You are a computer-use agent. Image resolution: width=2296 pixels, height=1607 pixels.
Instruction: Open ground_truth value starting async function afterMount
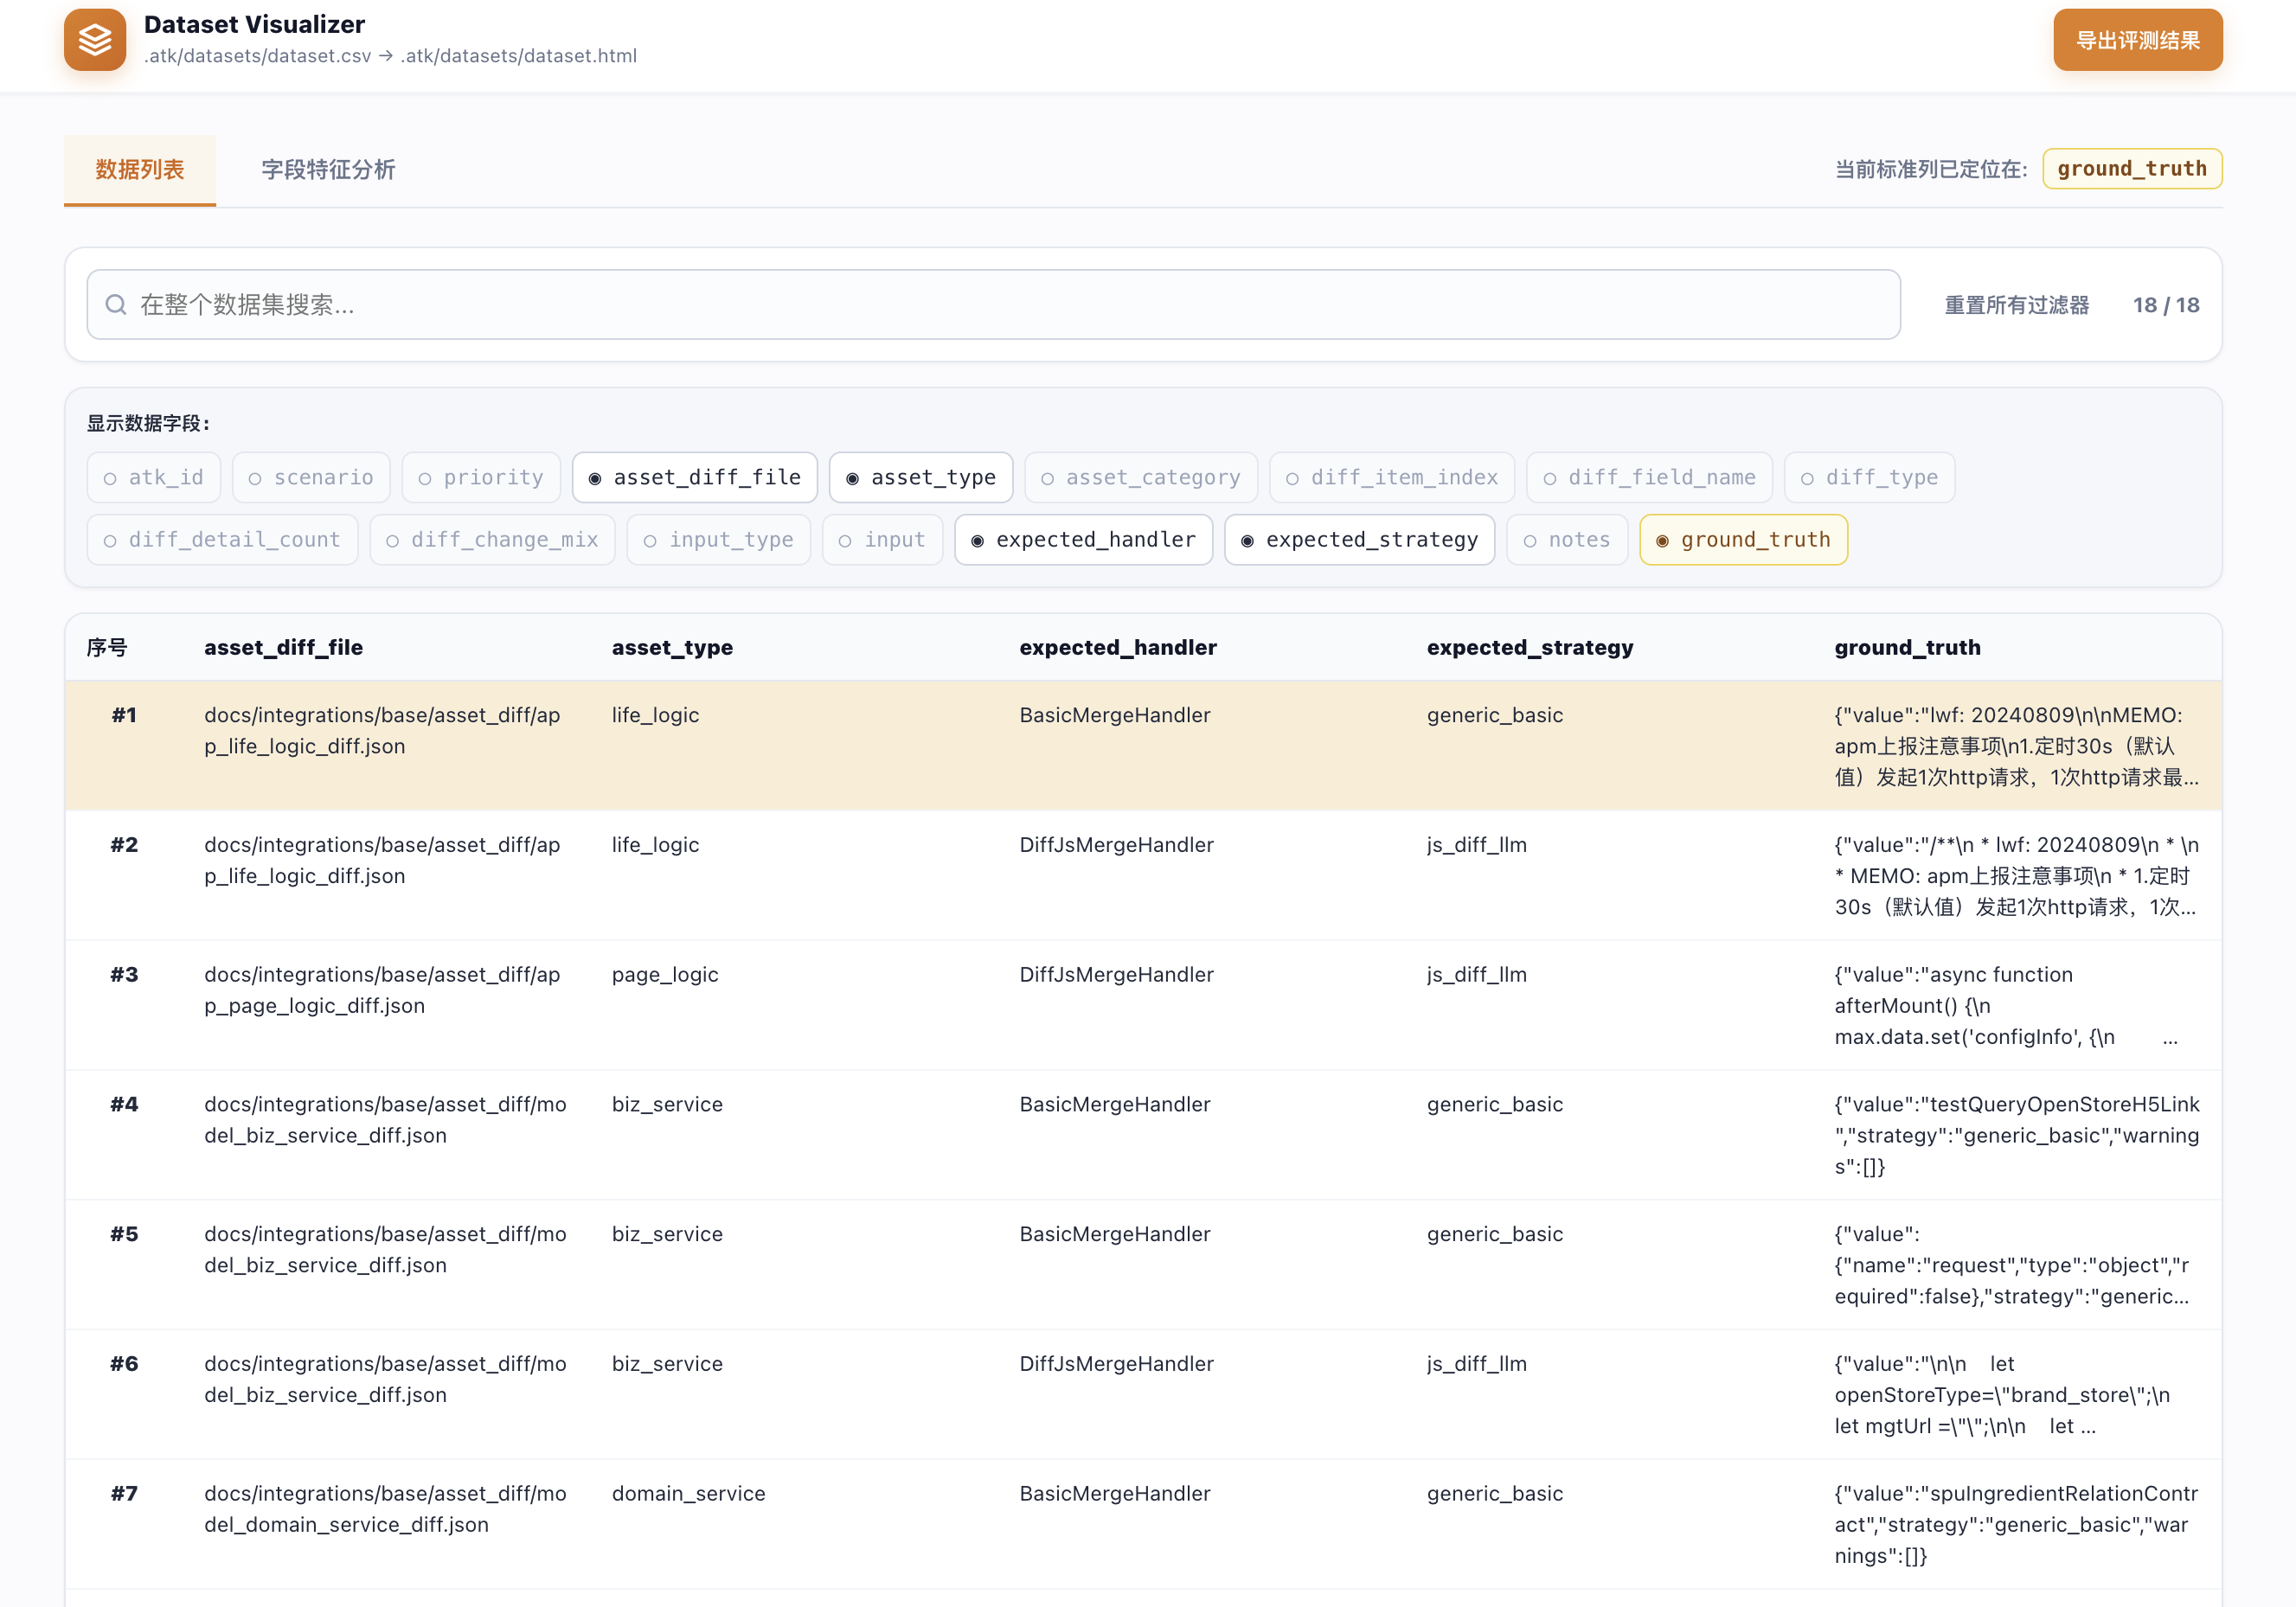(x=2005, y=1005)
